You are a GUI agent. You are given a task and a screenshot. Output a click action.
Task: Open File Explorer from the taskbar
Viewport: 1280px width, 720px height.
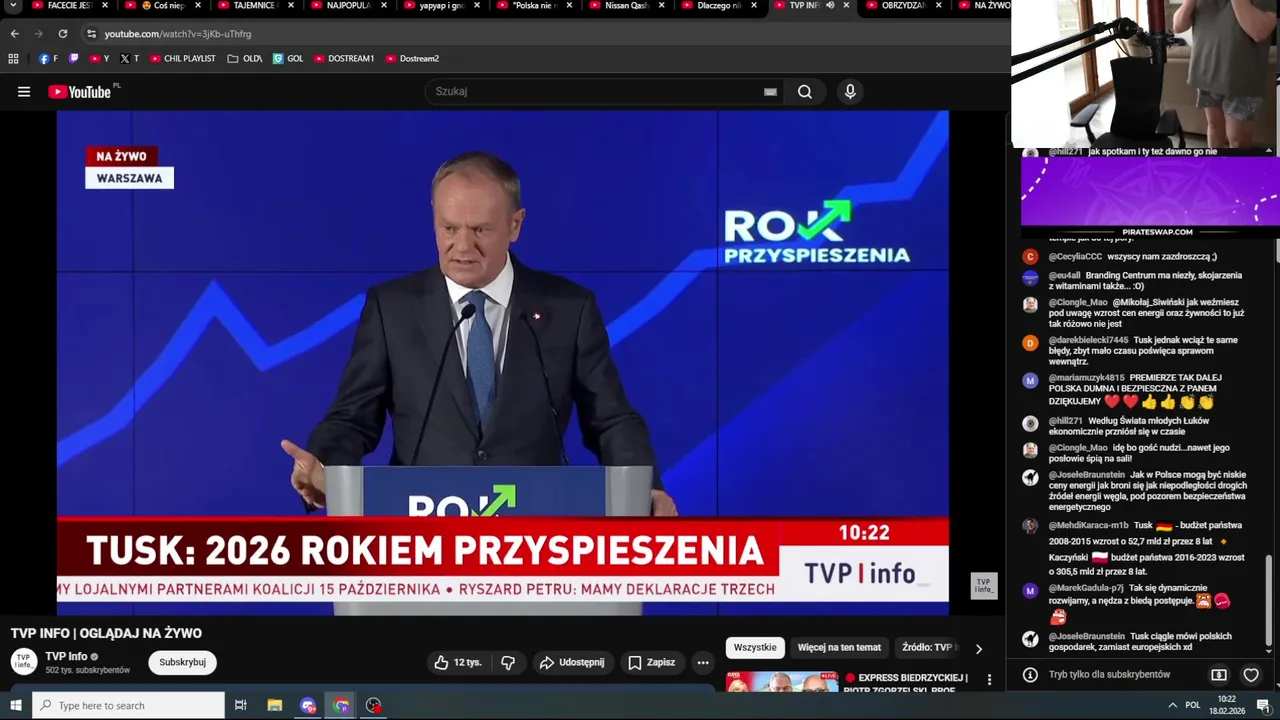275,706
